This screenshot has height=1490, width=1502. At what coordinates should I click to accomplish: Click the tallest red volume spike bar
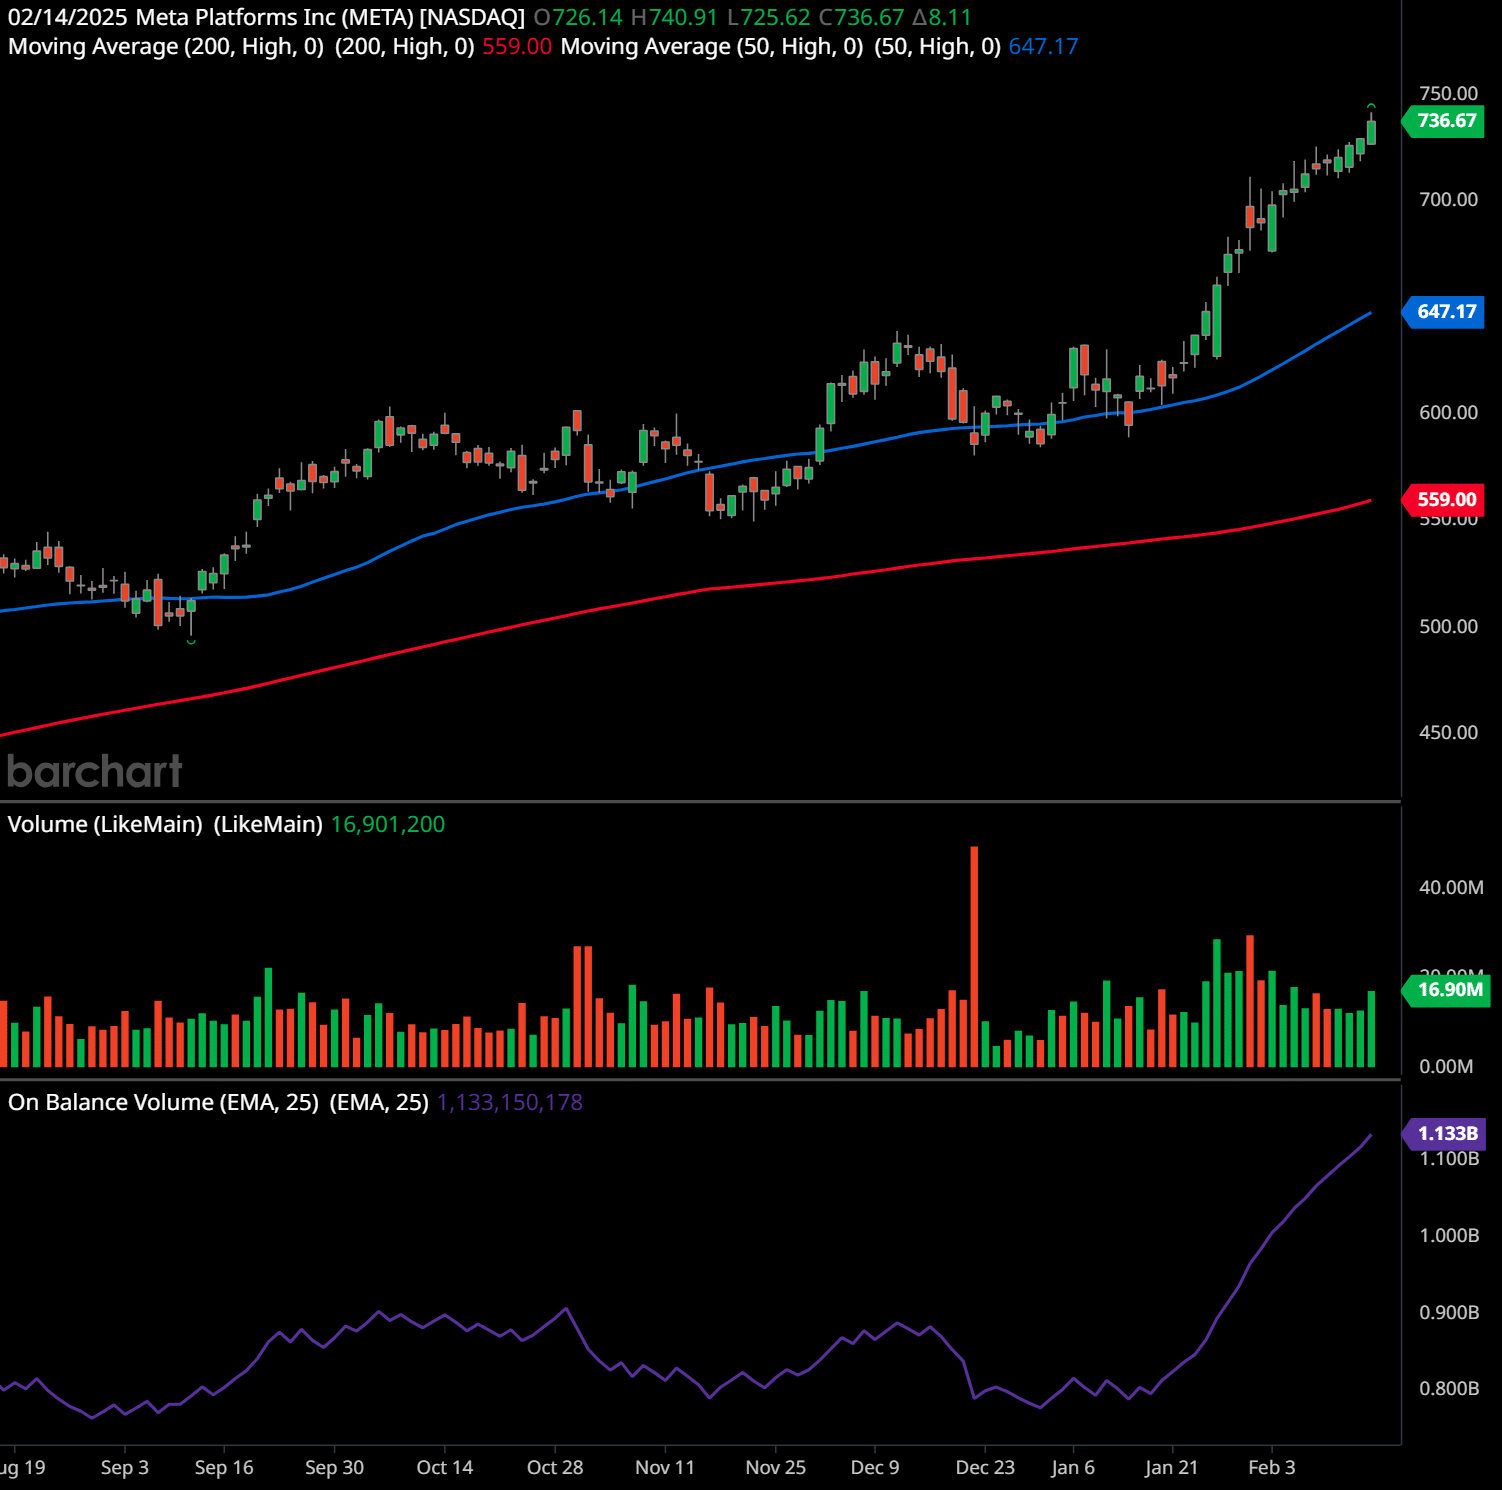coord(974,956)
